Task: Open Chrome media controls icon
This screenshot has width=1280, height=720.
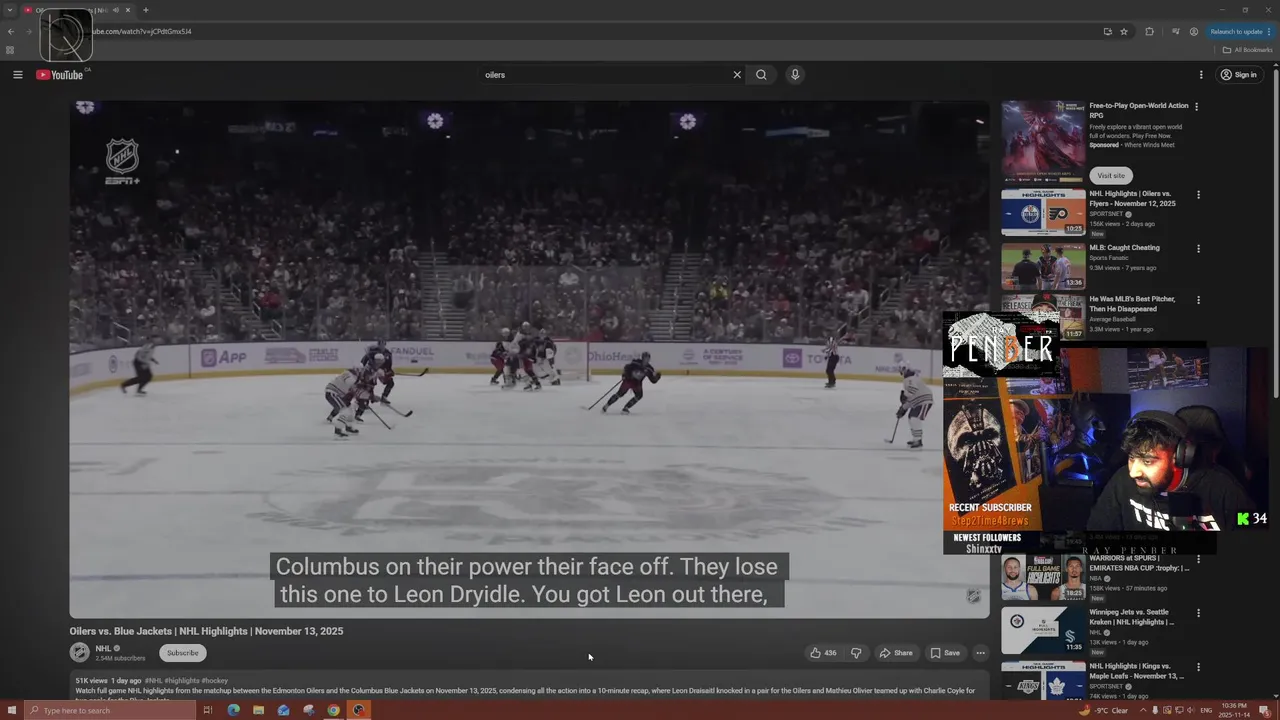Action: pos(1175,31)
